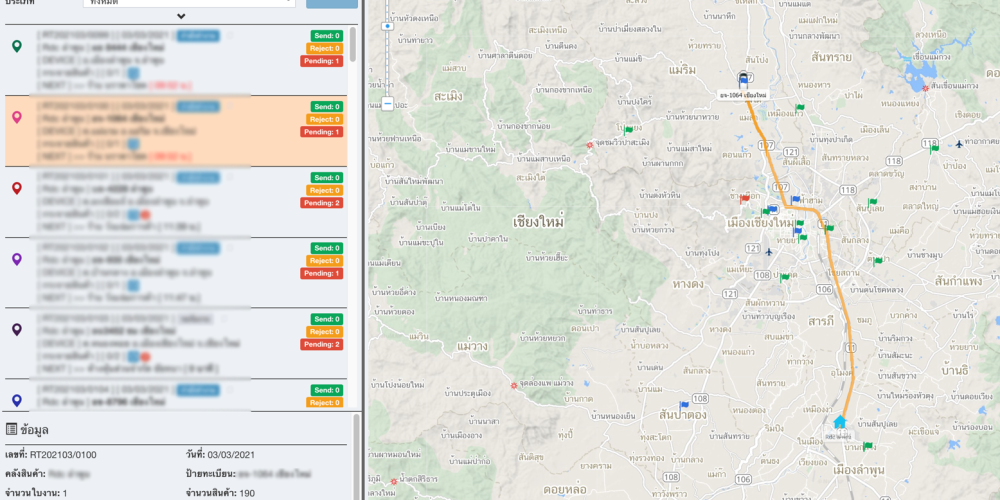Click the red flag marker on map
Image resolution: width=1000 pixels, height=500 pixels.
pos(745,198)
